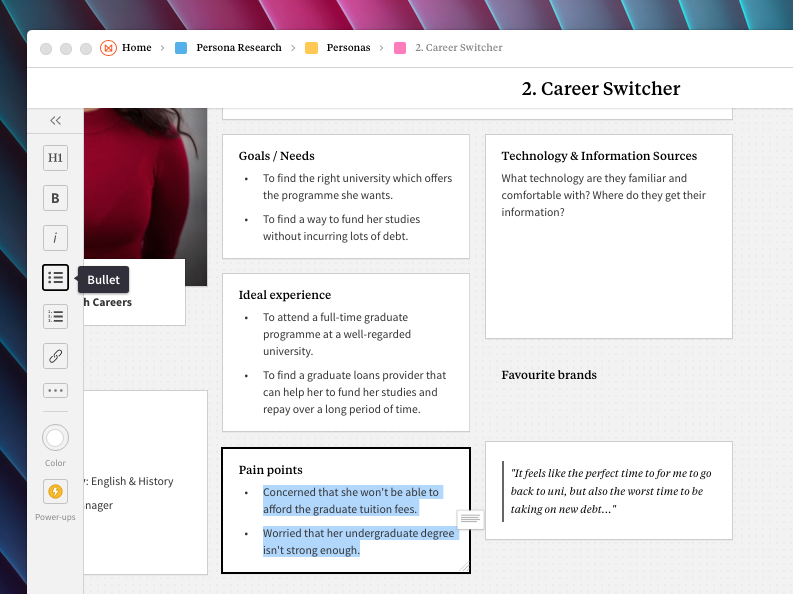Click the Careers caption under photo

[x=112, y=302]
